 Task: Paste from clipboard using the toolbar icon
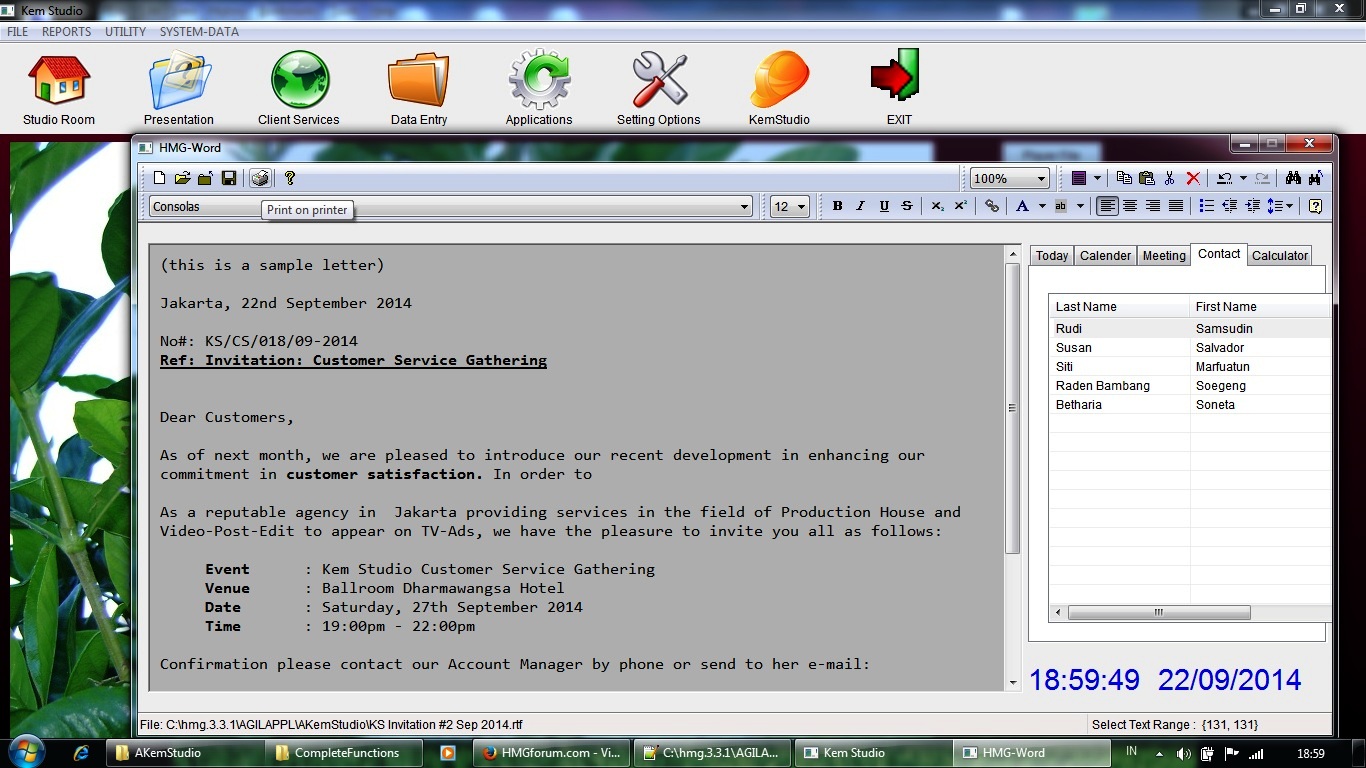click(1146, 178)
